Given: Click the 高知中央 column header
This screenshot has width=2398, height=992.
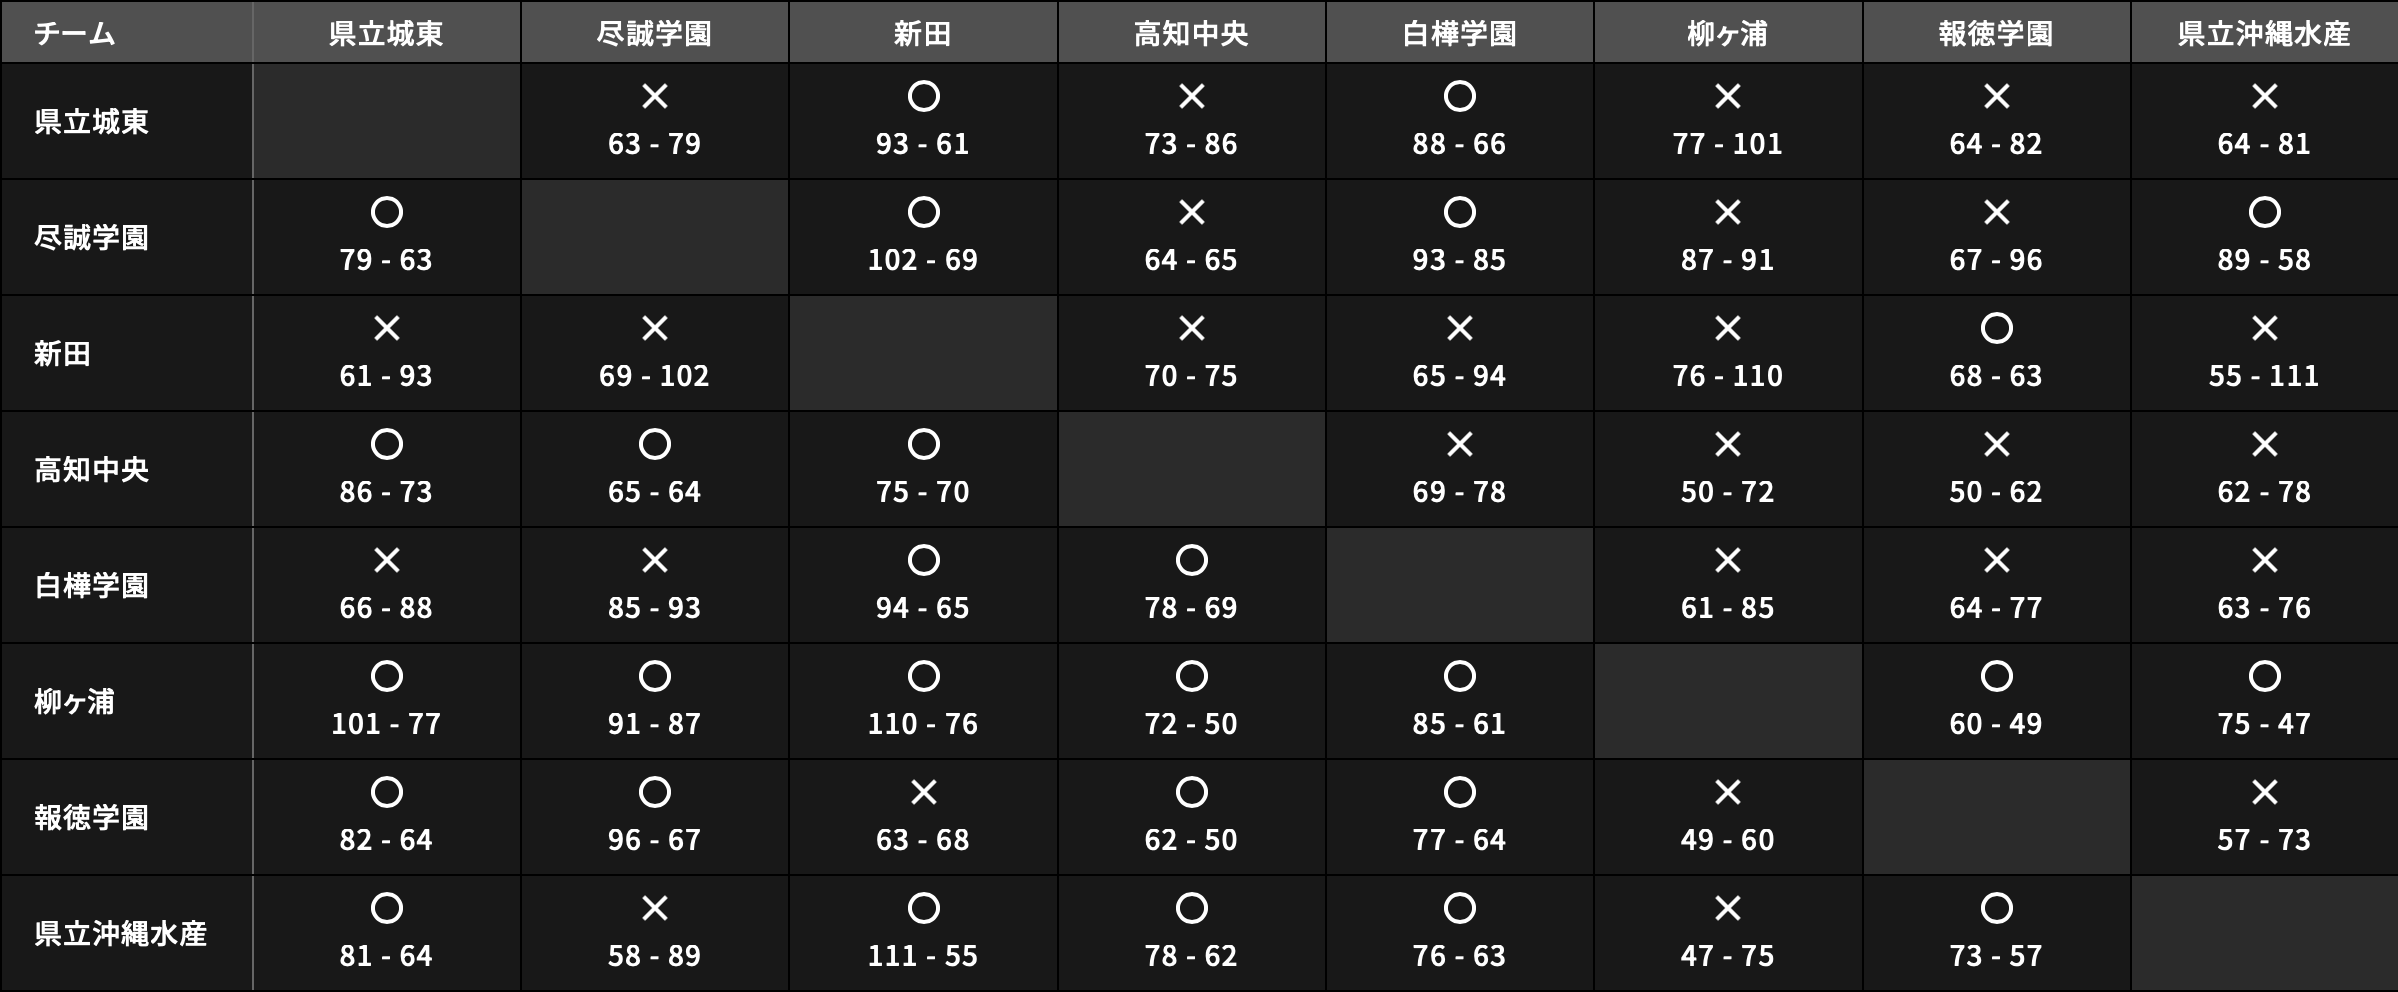Looking at the screenshot, I should (x=1191, y=34).
